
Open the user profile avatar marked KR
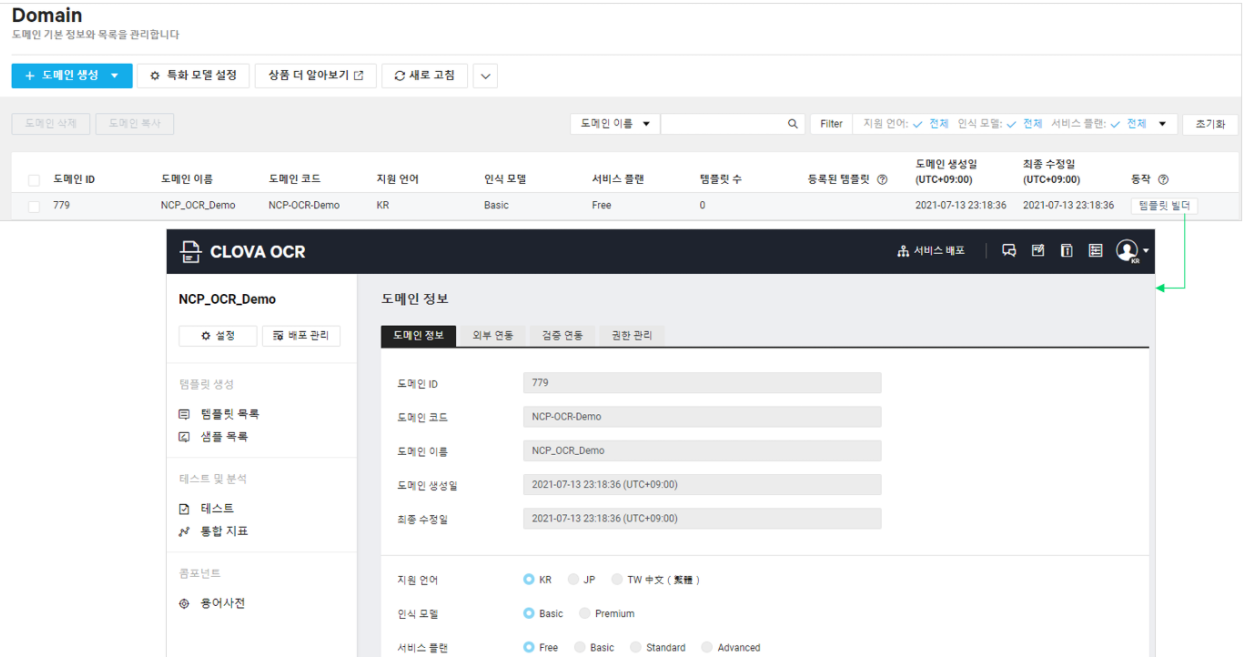(x=1127, y=251)
